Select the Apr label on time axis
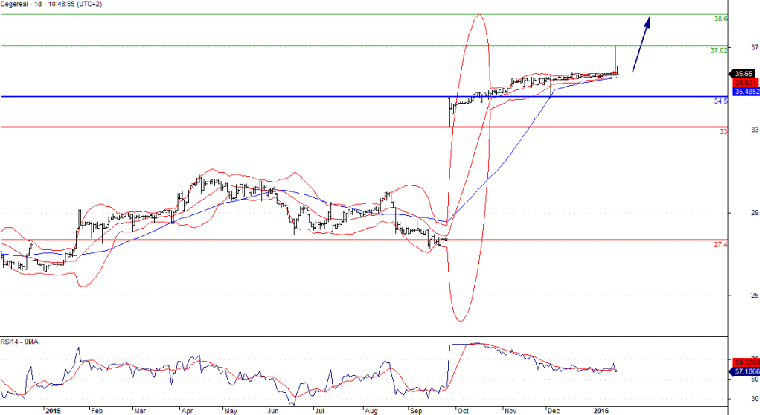Screen dimensions: 760x415 (x=186, y=410)
